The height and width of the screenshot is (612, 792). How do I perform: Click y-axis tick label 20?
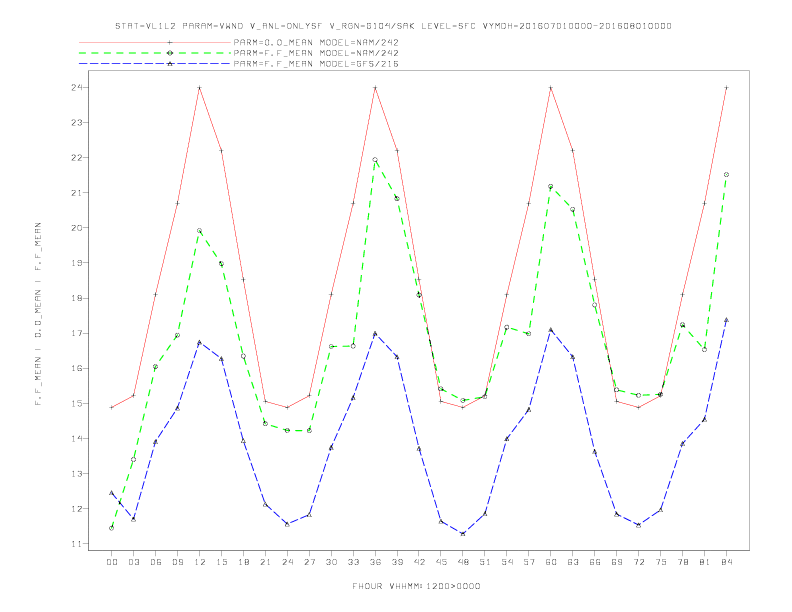[77, 228]
